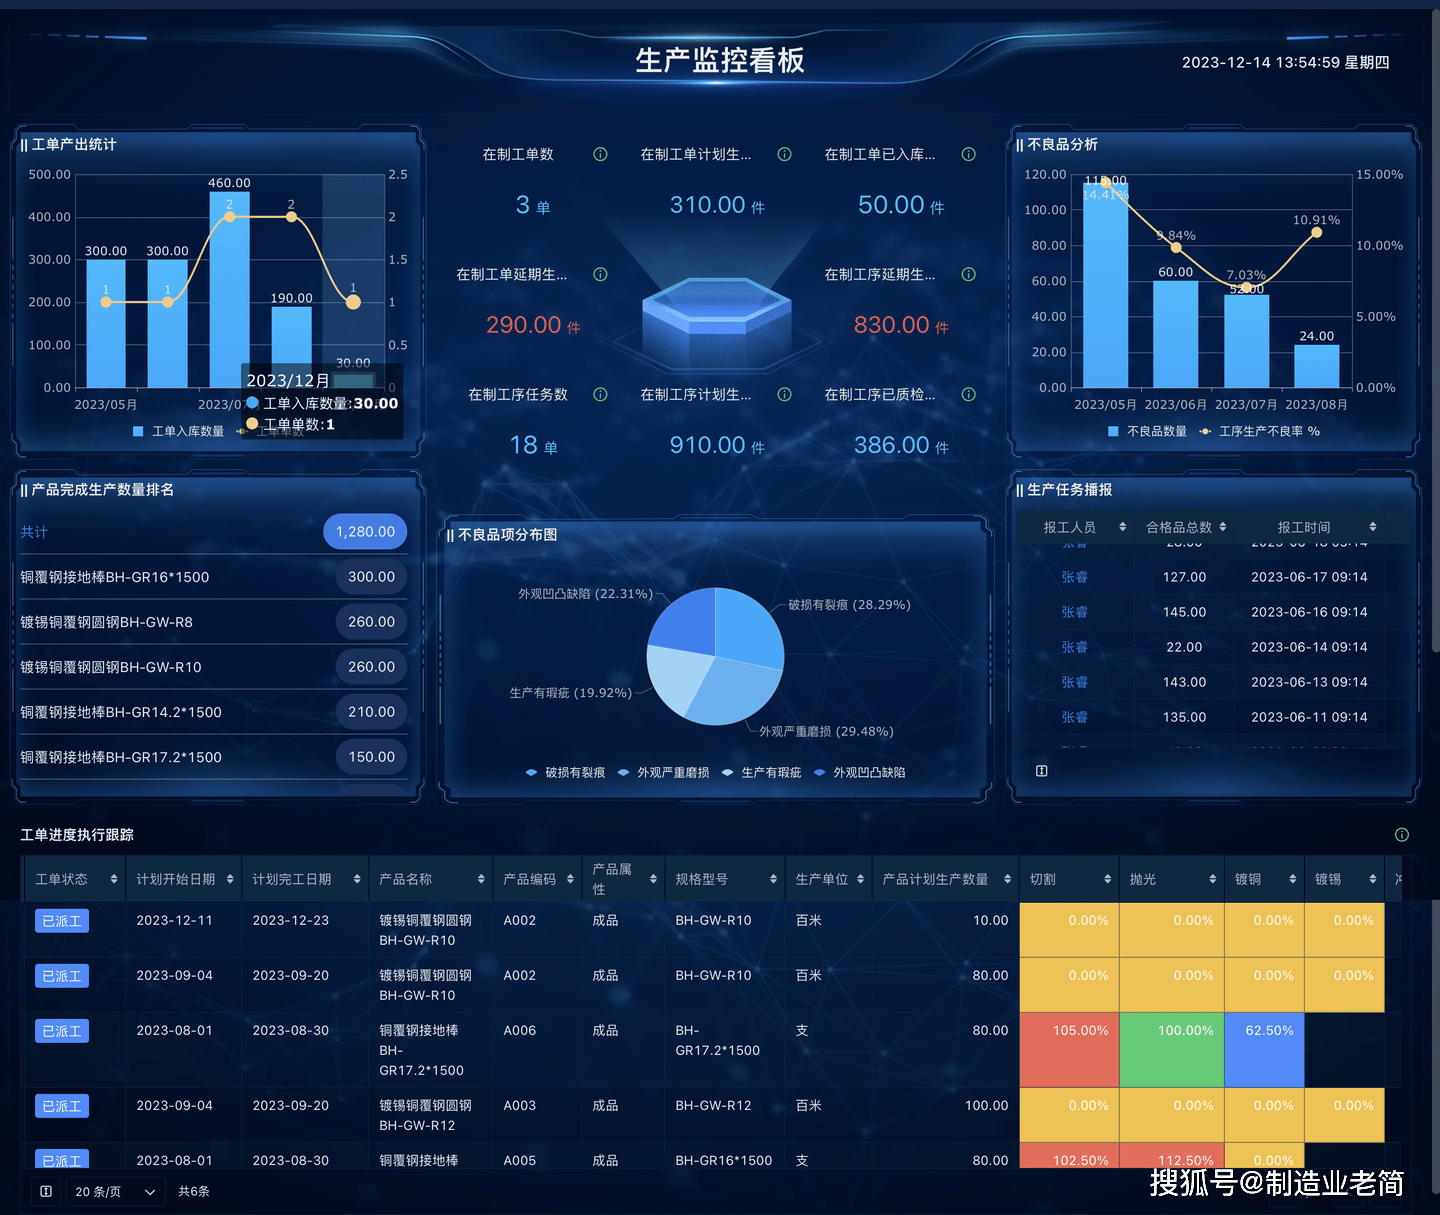Click 已派工 tag in A003 row
Image resolution: width=1440 pixels, height=1215 pixels.
(x=62, y=1106)
